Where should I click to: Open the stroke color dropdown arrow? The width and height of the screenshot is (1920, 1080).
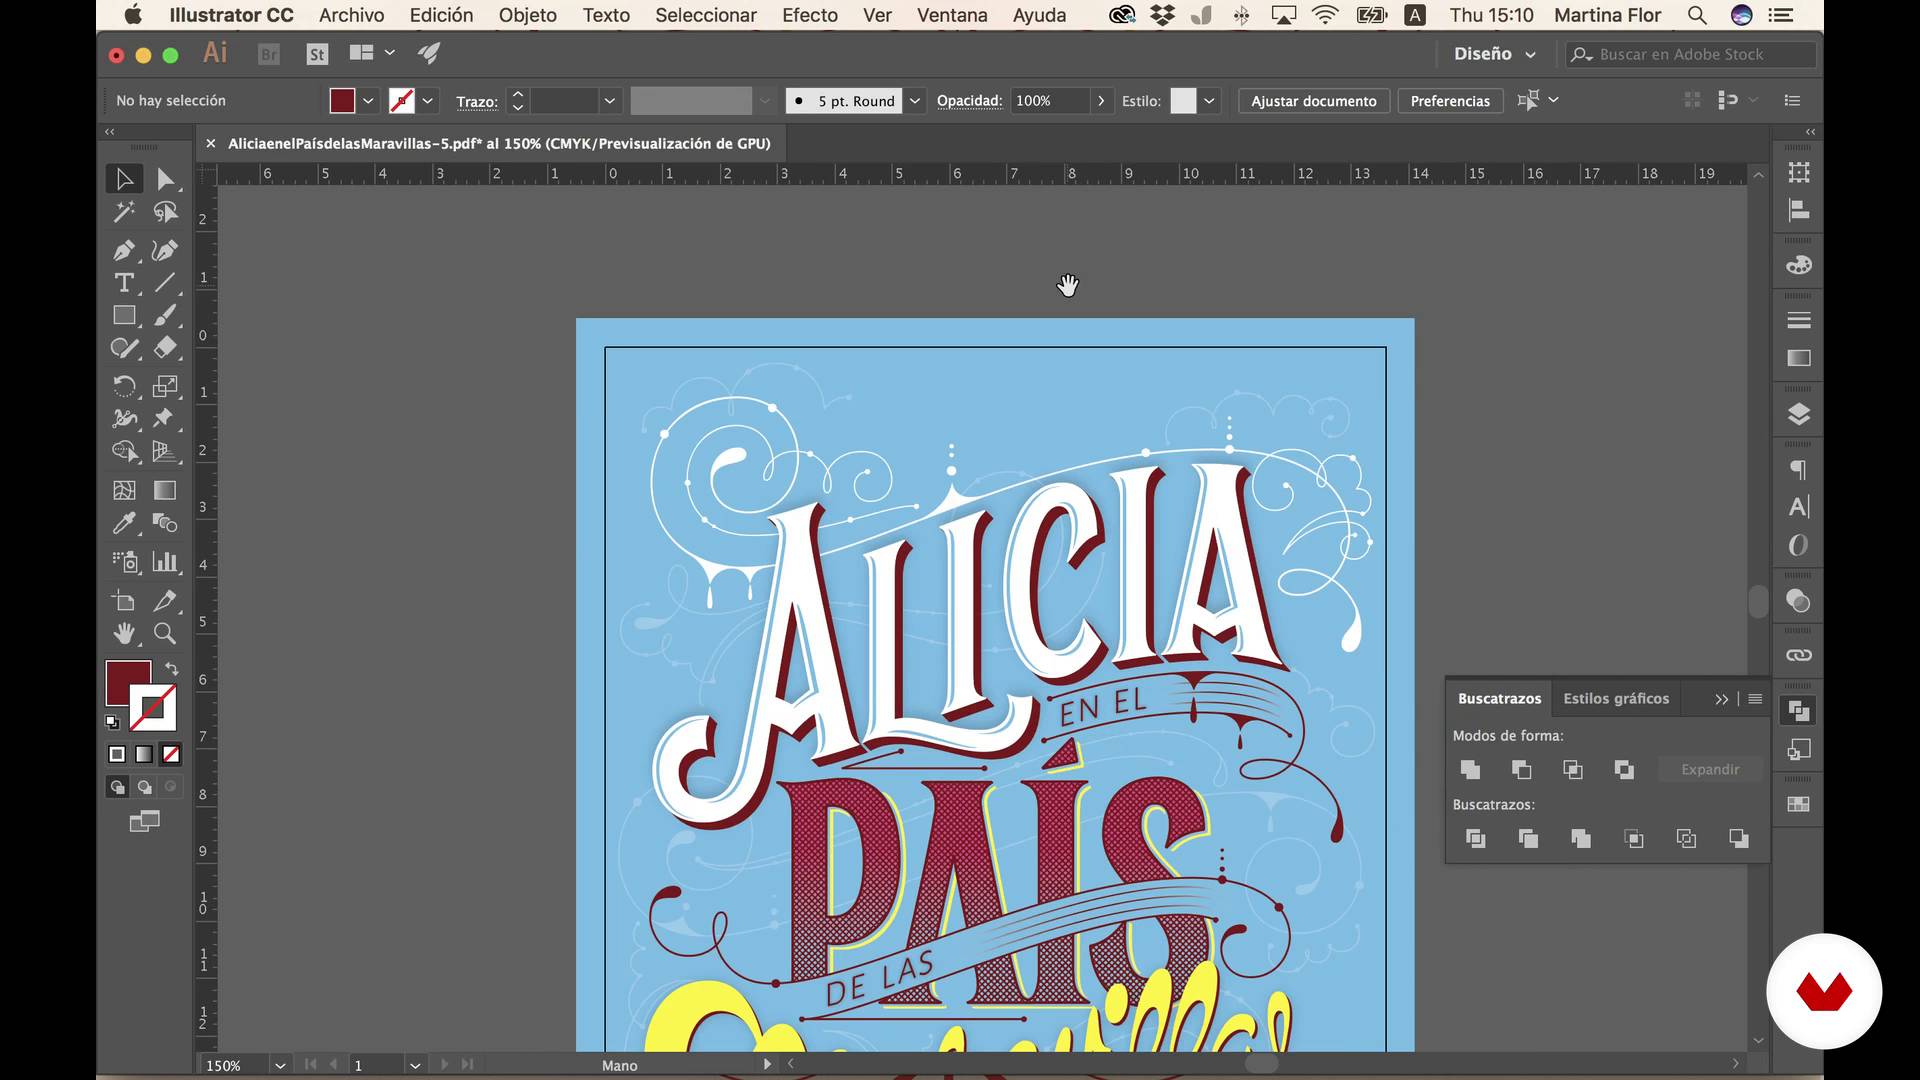click(x=428, y=101)
